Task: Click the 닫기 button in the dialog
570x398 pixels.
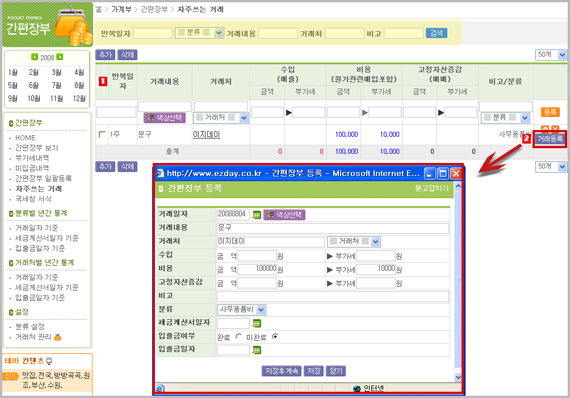Action: (336, 371)
